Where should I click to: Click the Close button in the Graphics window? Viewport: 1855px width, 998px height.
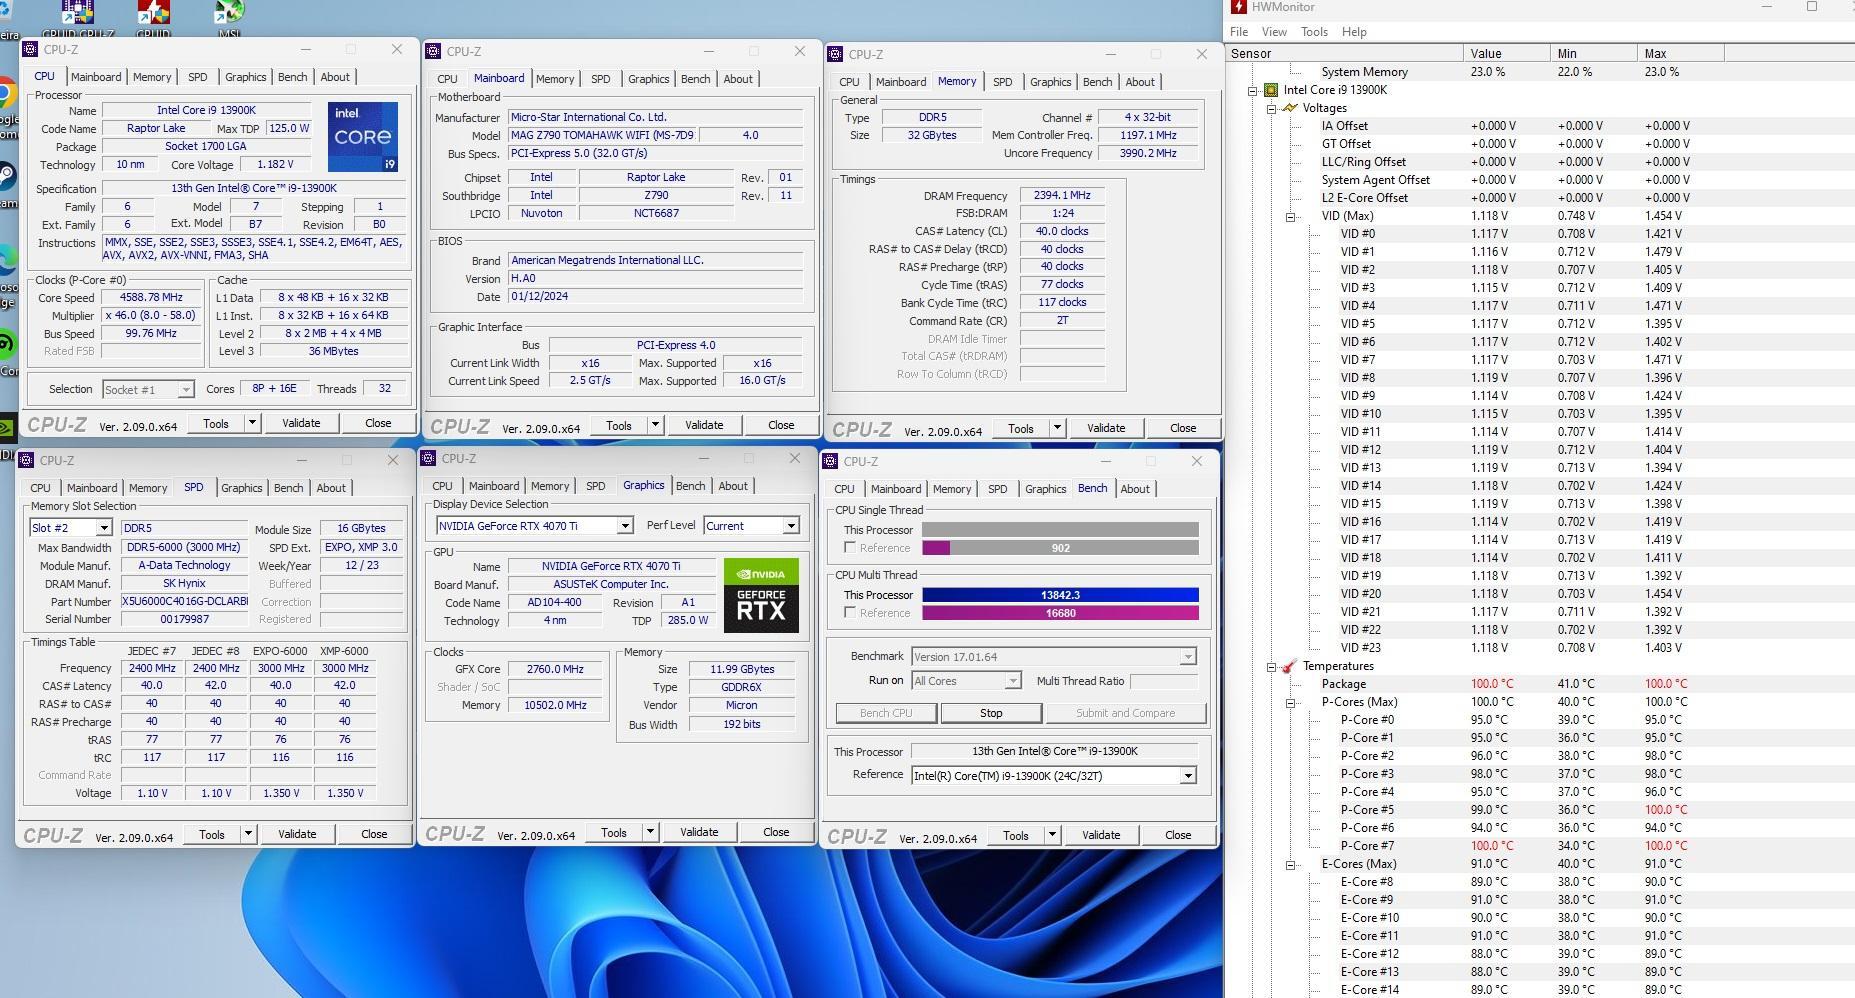click(x=776, y=832)
